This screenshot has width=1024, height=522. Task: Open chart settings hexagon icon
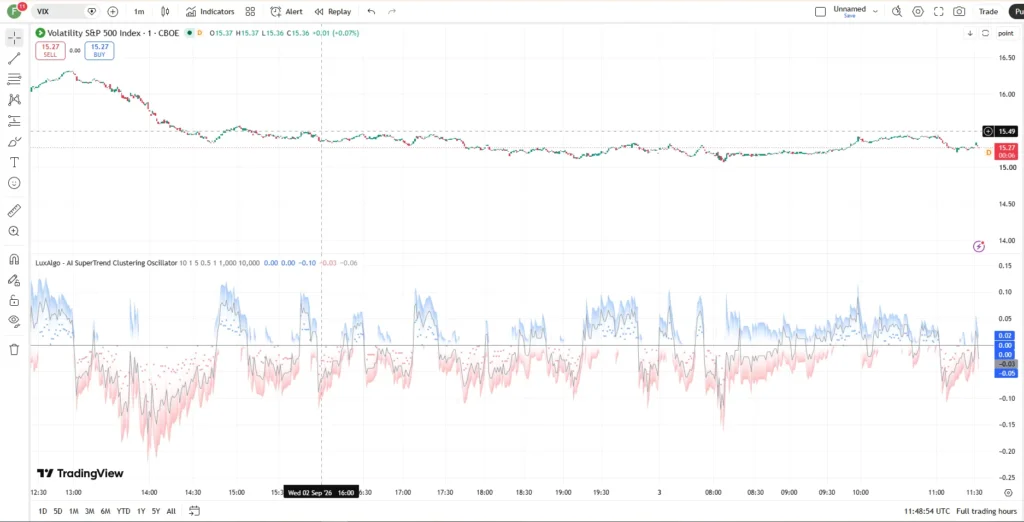click(x=918, y=11)
